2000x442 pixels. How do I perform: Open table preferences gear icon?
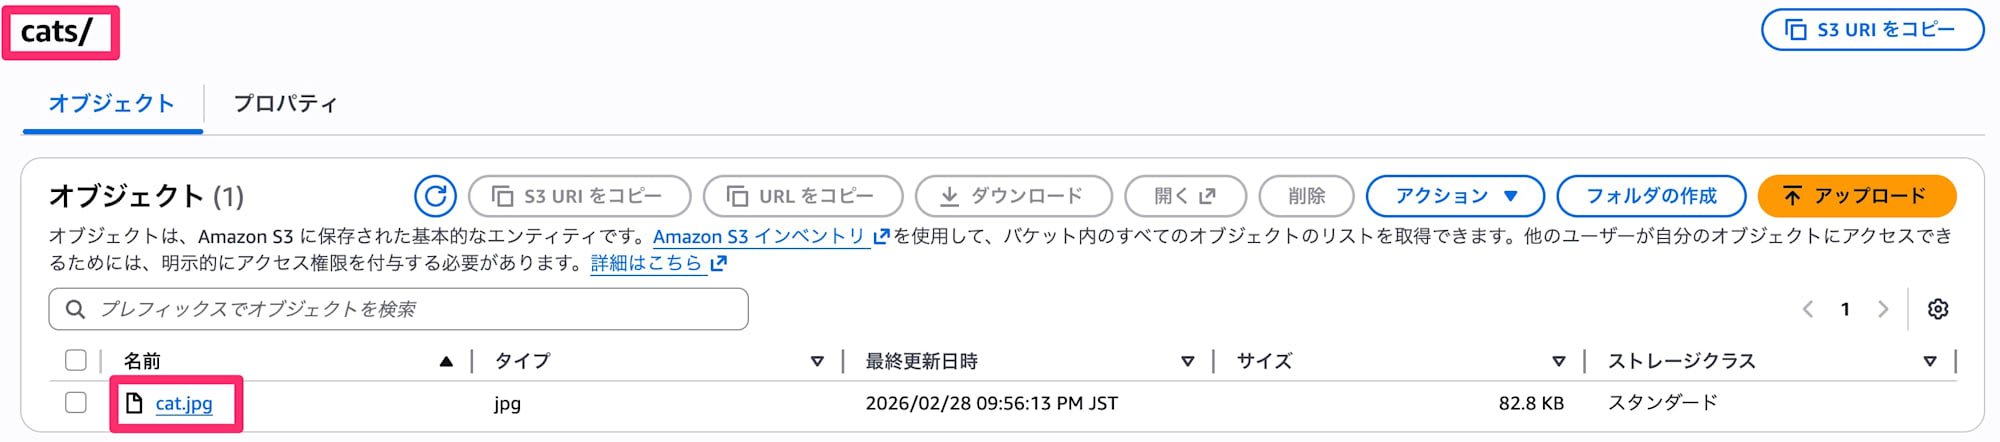(x=1938, y=309)
